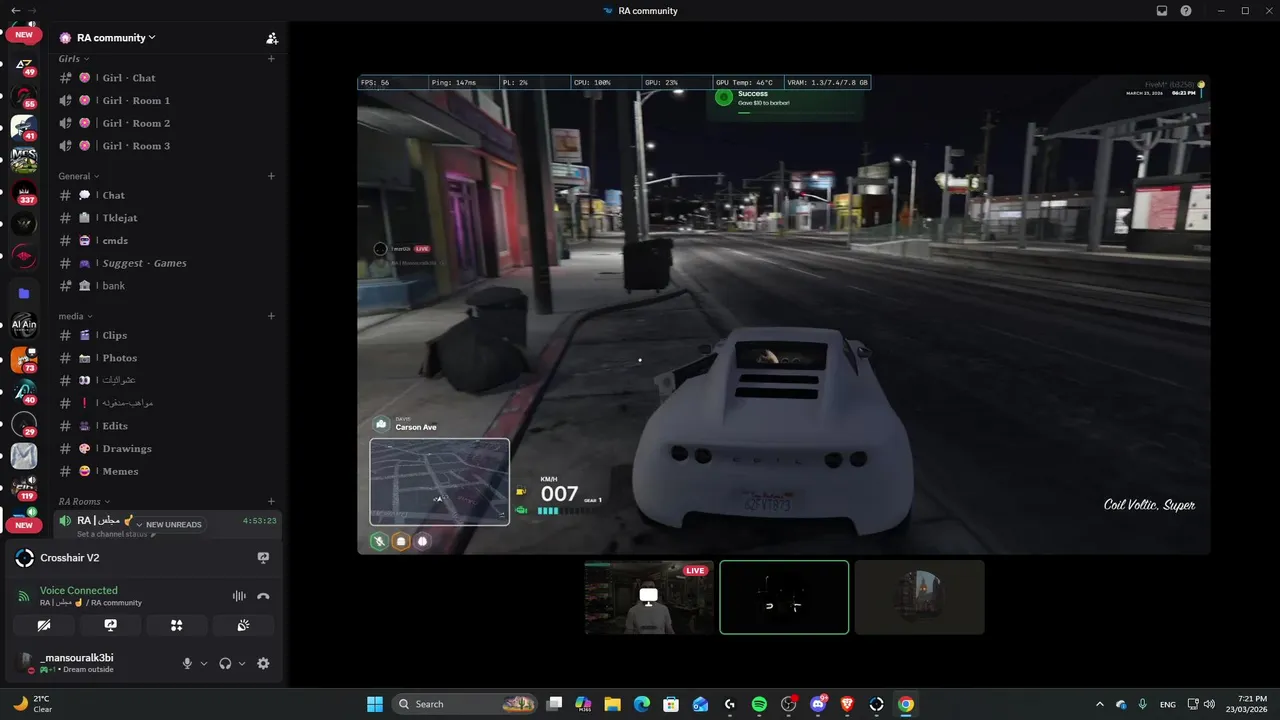1280x720 pixels.
Task: Disconnect from voice call
Action: [263, 596]
